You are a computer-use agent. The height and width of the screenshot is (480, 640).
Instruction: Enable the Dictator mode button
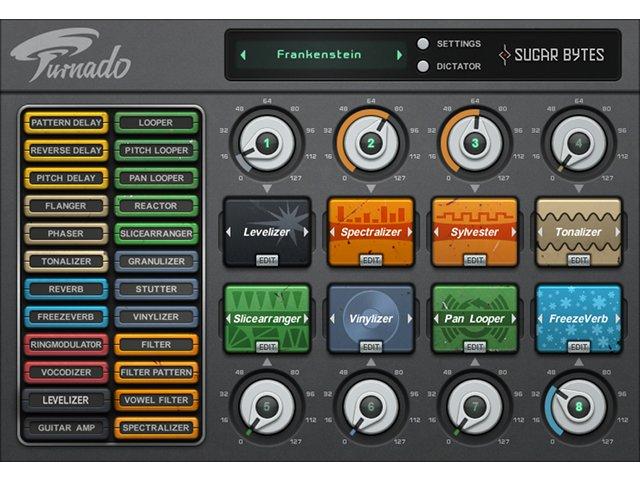point(424,66)
